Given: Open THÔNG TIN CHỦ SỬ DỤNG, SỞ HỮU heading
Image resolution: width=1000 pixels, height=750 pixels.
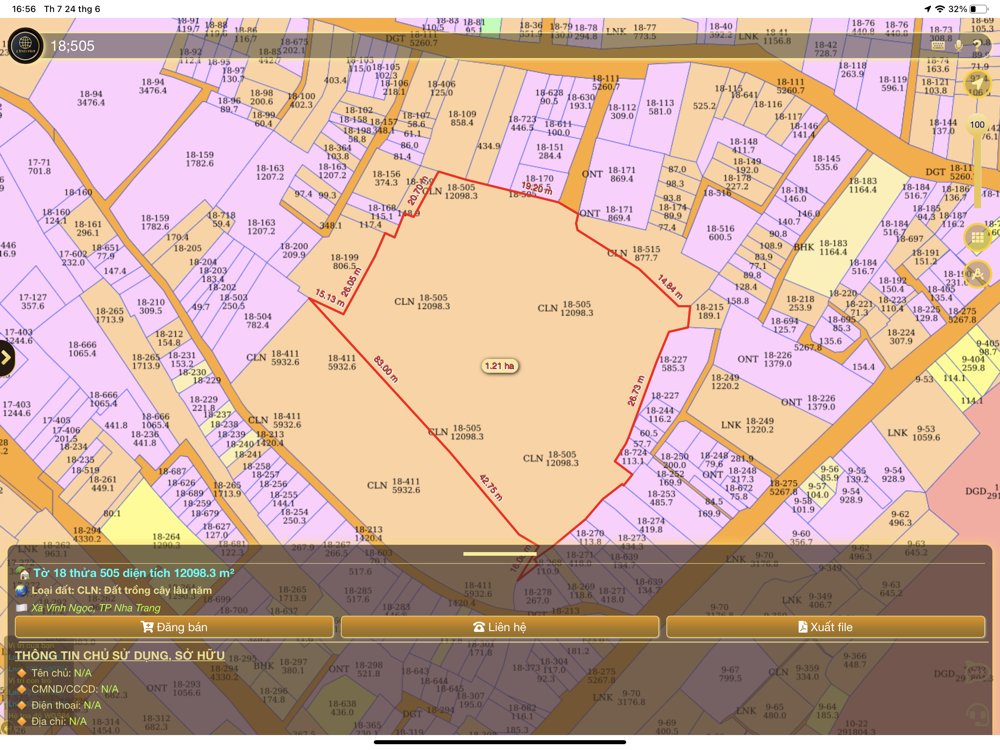Looking at the screenshot, I should pyautogui.click(x=120, y=656).
